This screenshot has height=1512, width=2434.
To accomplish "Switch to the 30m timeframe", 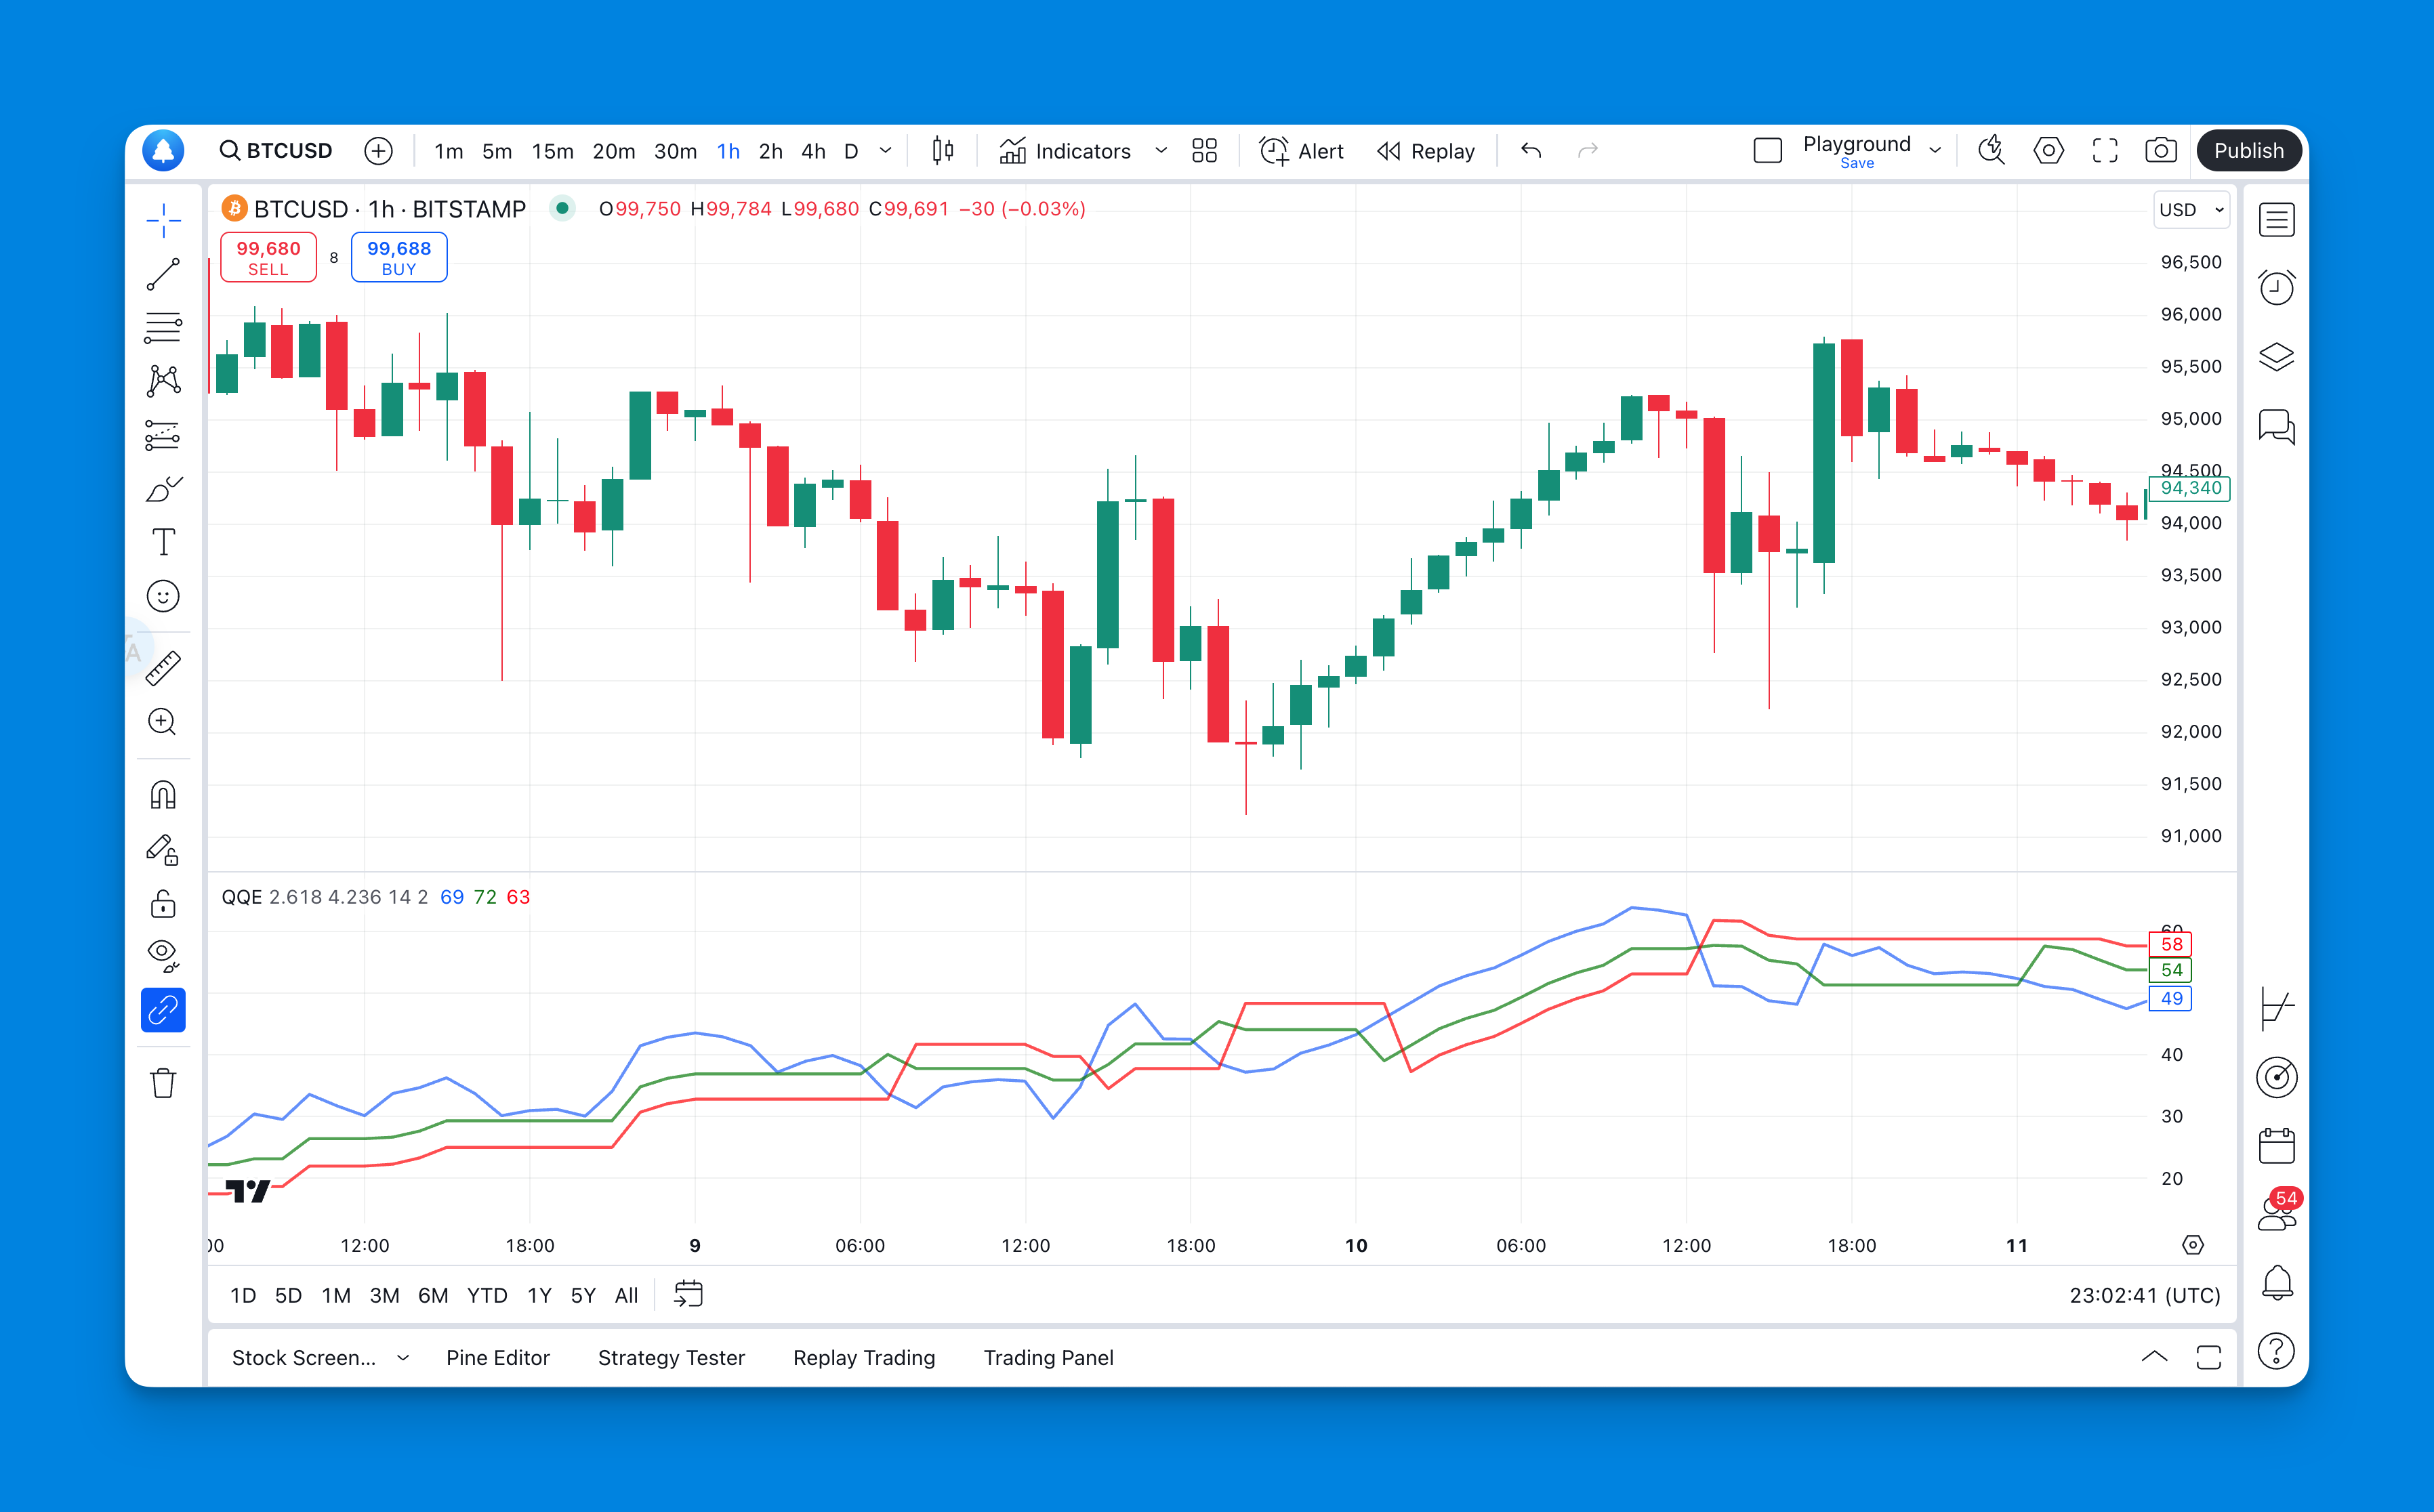I will (x=675, y=151).
